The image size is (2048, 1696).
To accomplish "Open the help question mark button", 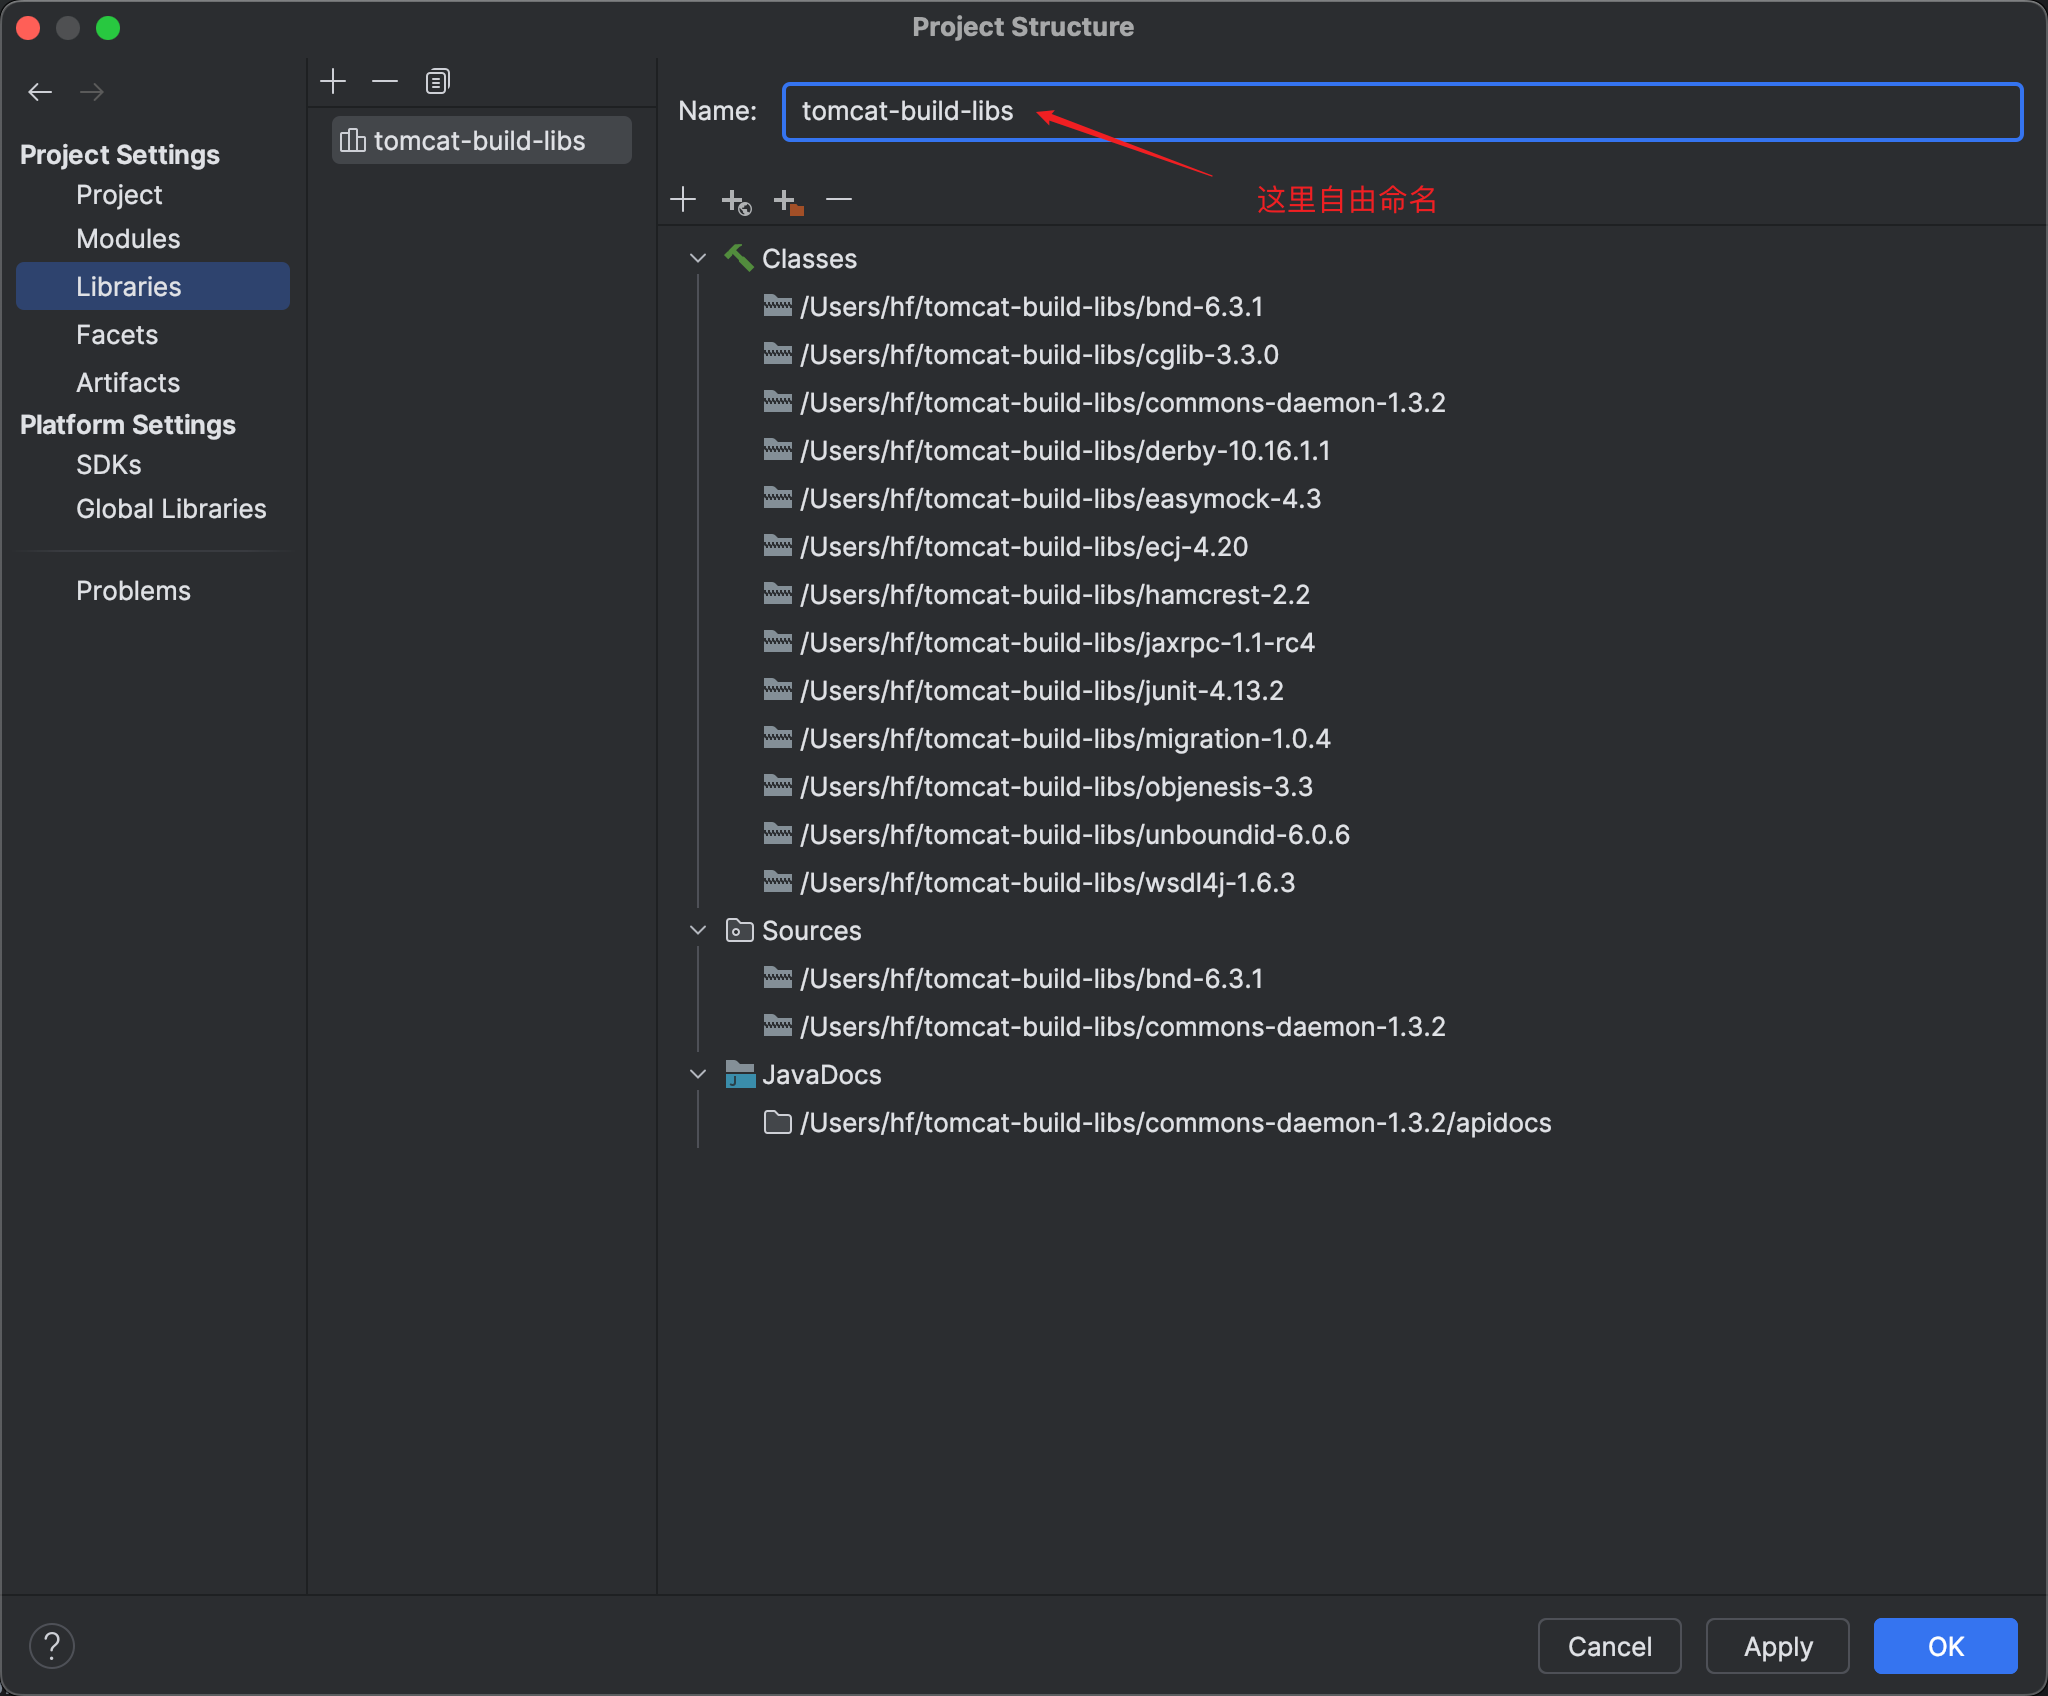I will (52, 1646).
